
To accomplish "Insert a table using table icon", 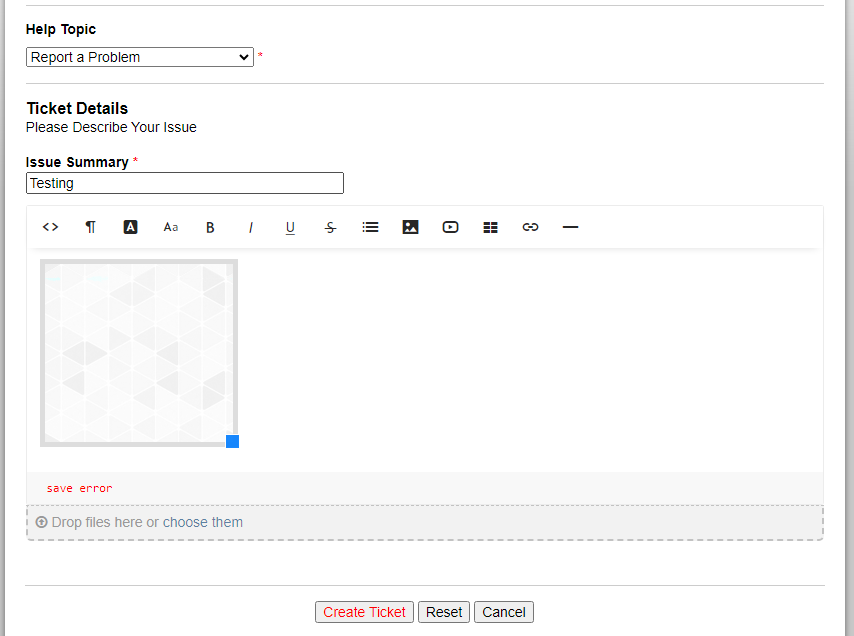I will 490,227.
